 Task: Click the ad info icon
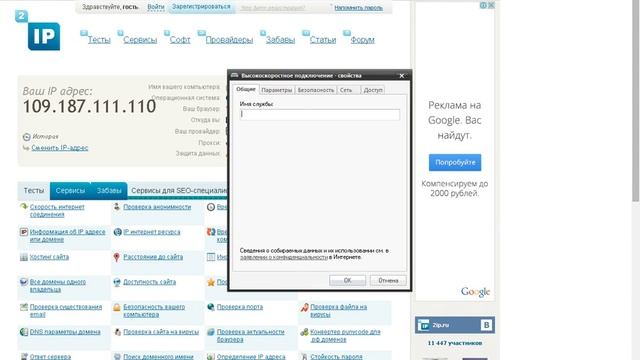483,5
